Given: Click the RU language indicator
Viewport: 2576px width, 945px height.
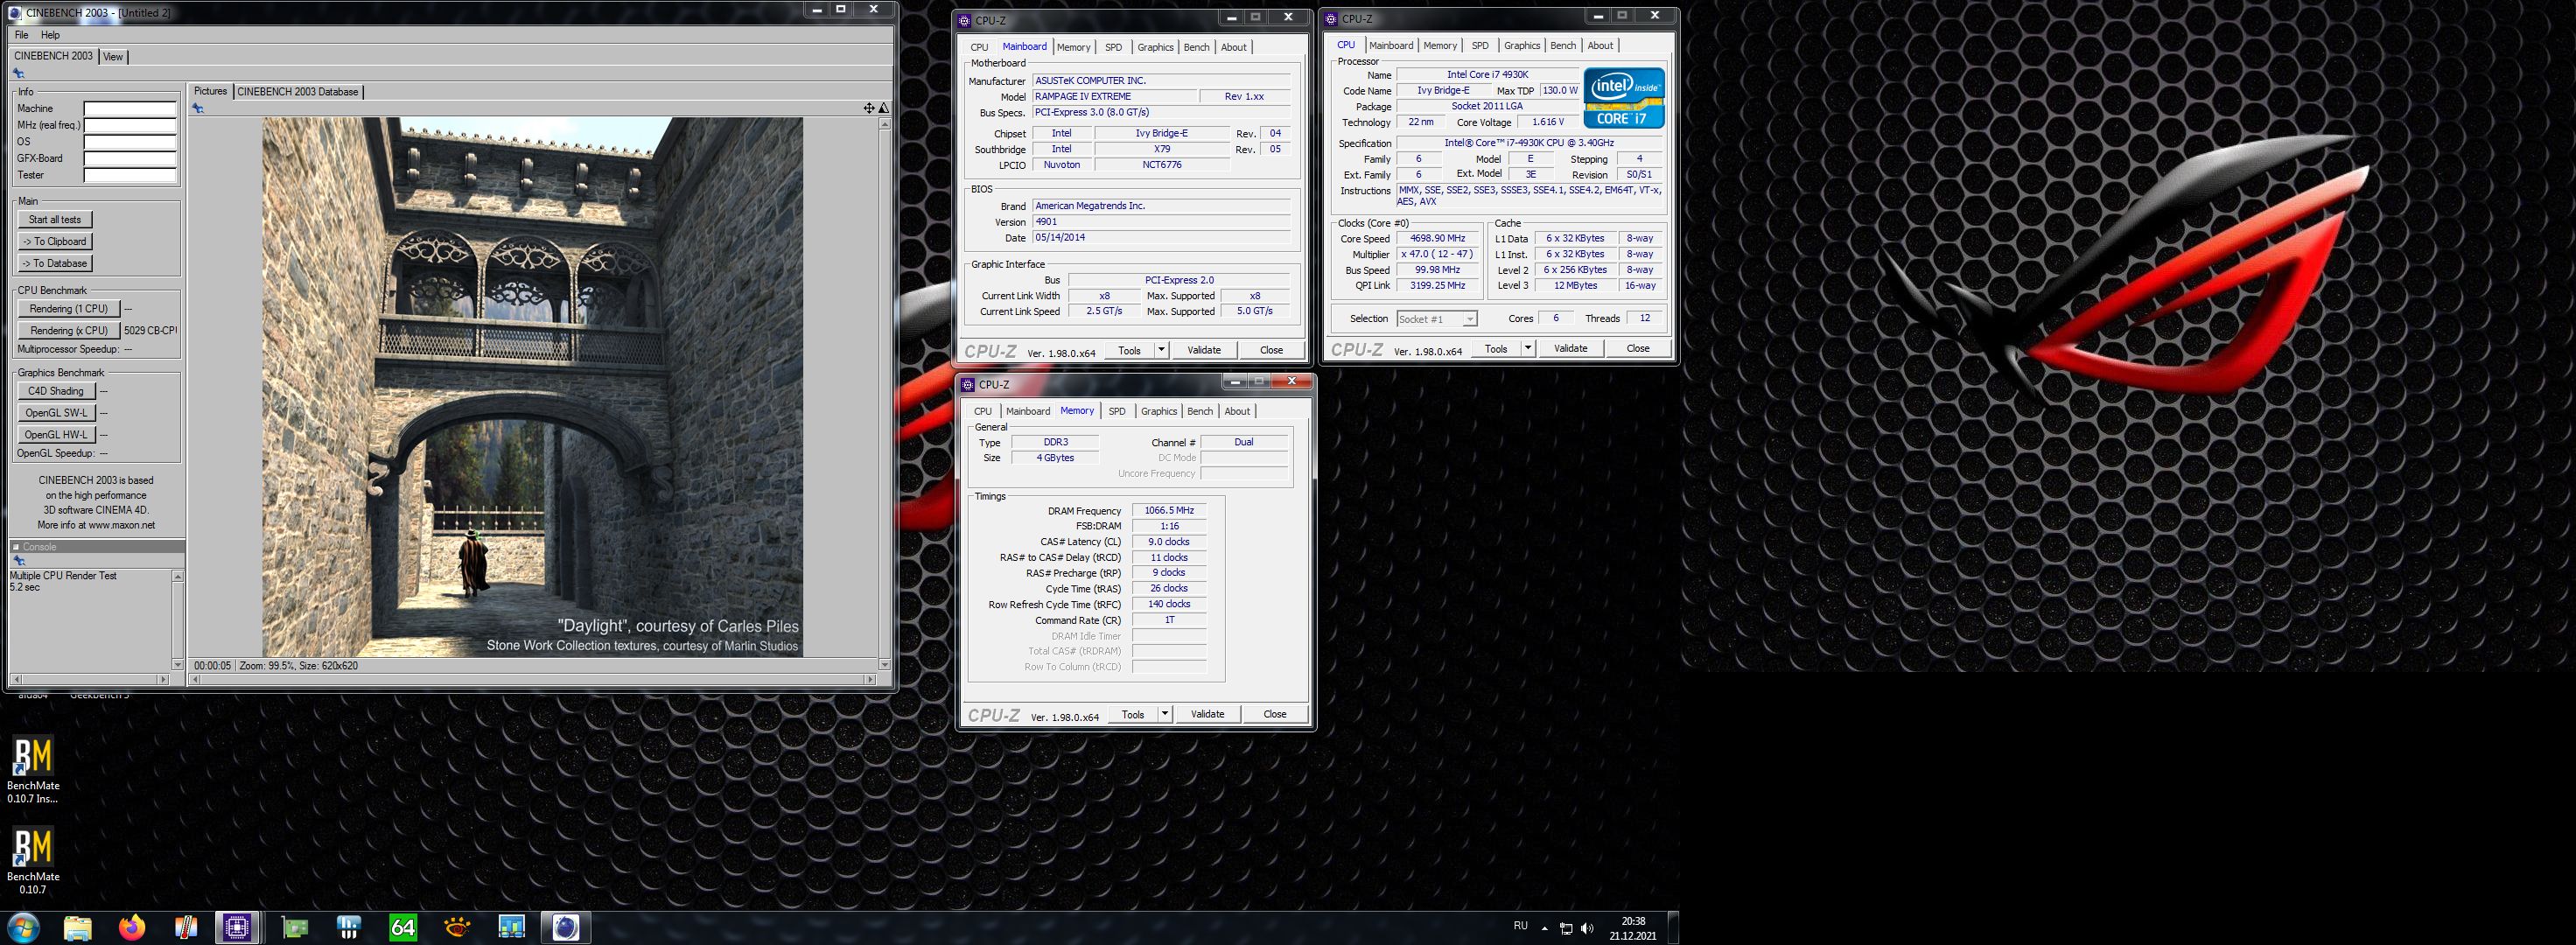Looking at the screenshot, I should coord(1520,926).
